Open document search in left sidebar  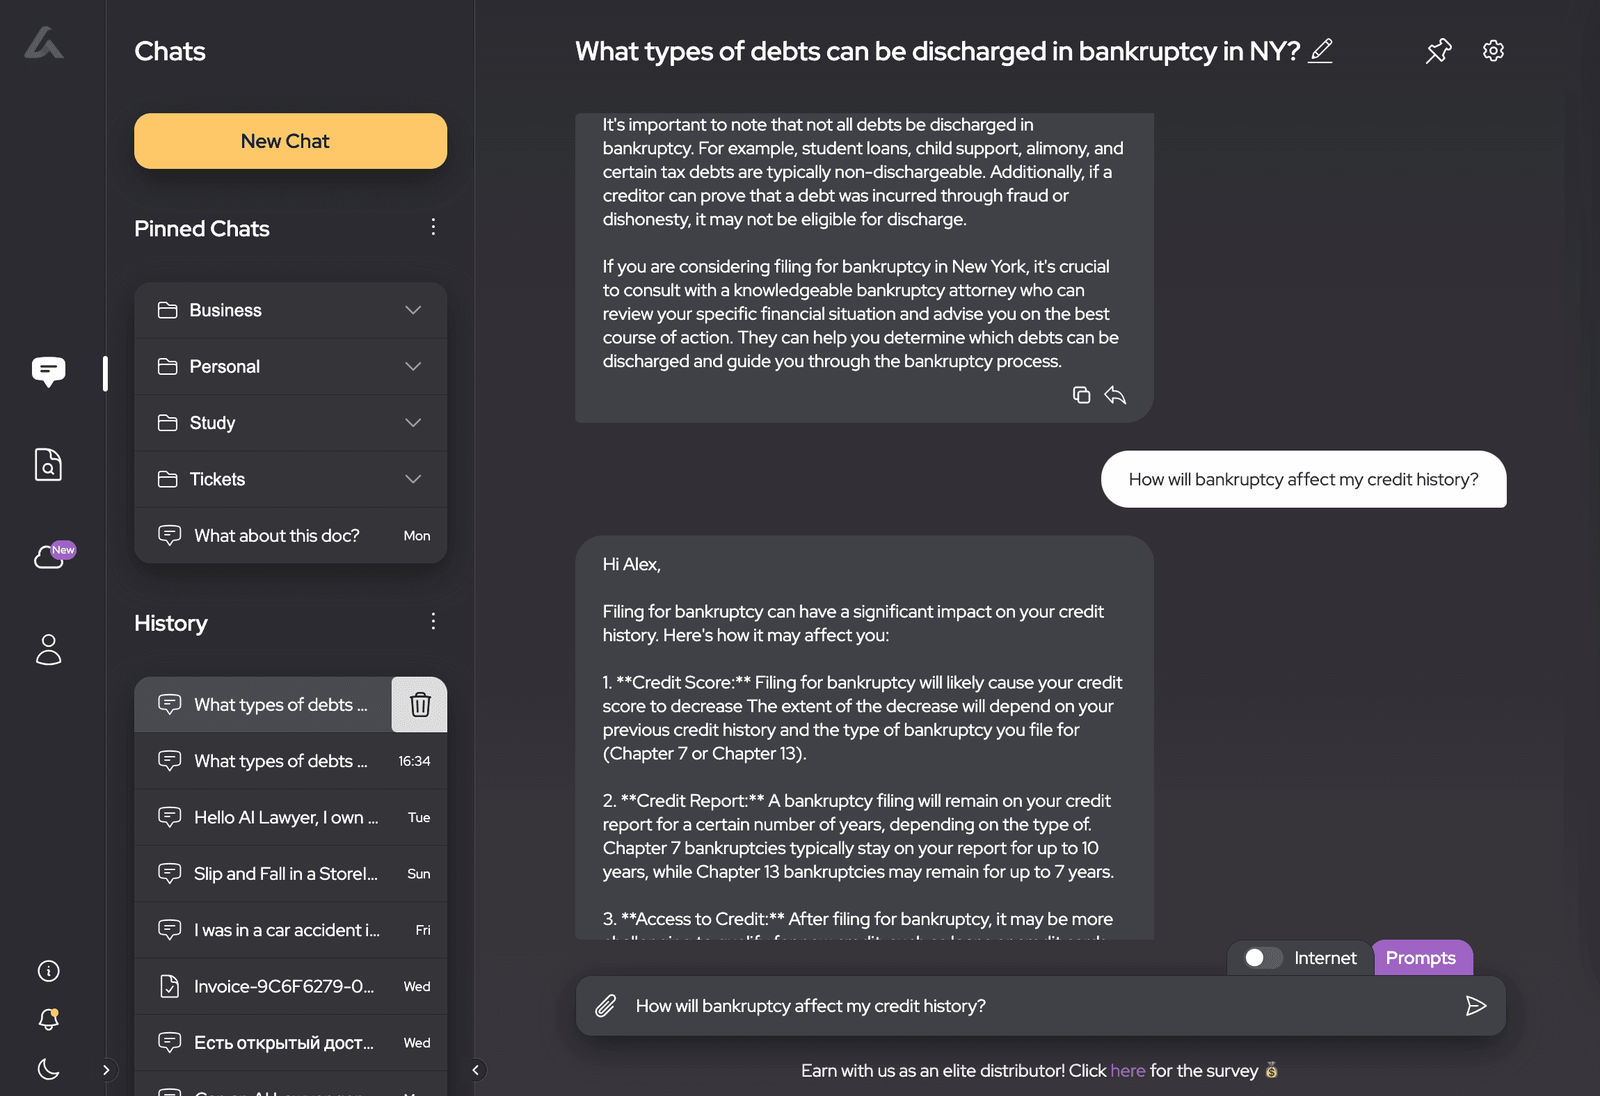48,464
